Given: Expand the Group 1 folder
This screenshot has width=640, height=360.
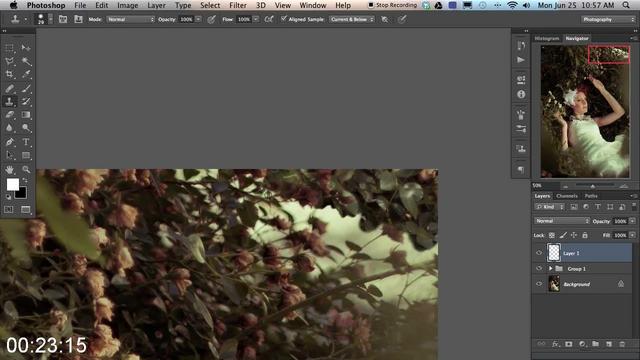Looking at the screenshot, I should click(550, 268).
